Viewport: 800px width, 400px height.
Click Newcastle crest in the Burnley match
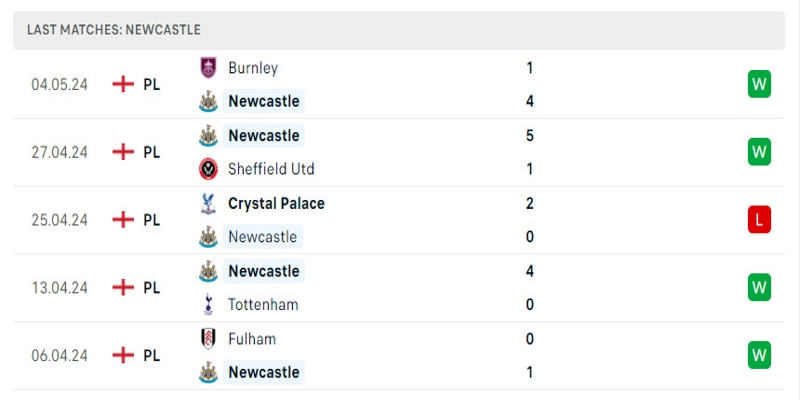(208, 101)
